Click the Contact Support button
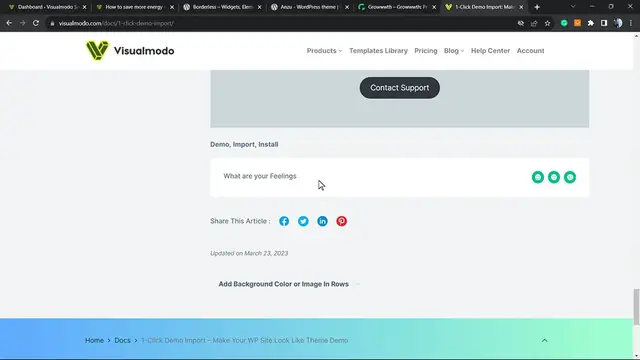This screenshot has width=640, height=360. pos(400,88)
